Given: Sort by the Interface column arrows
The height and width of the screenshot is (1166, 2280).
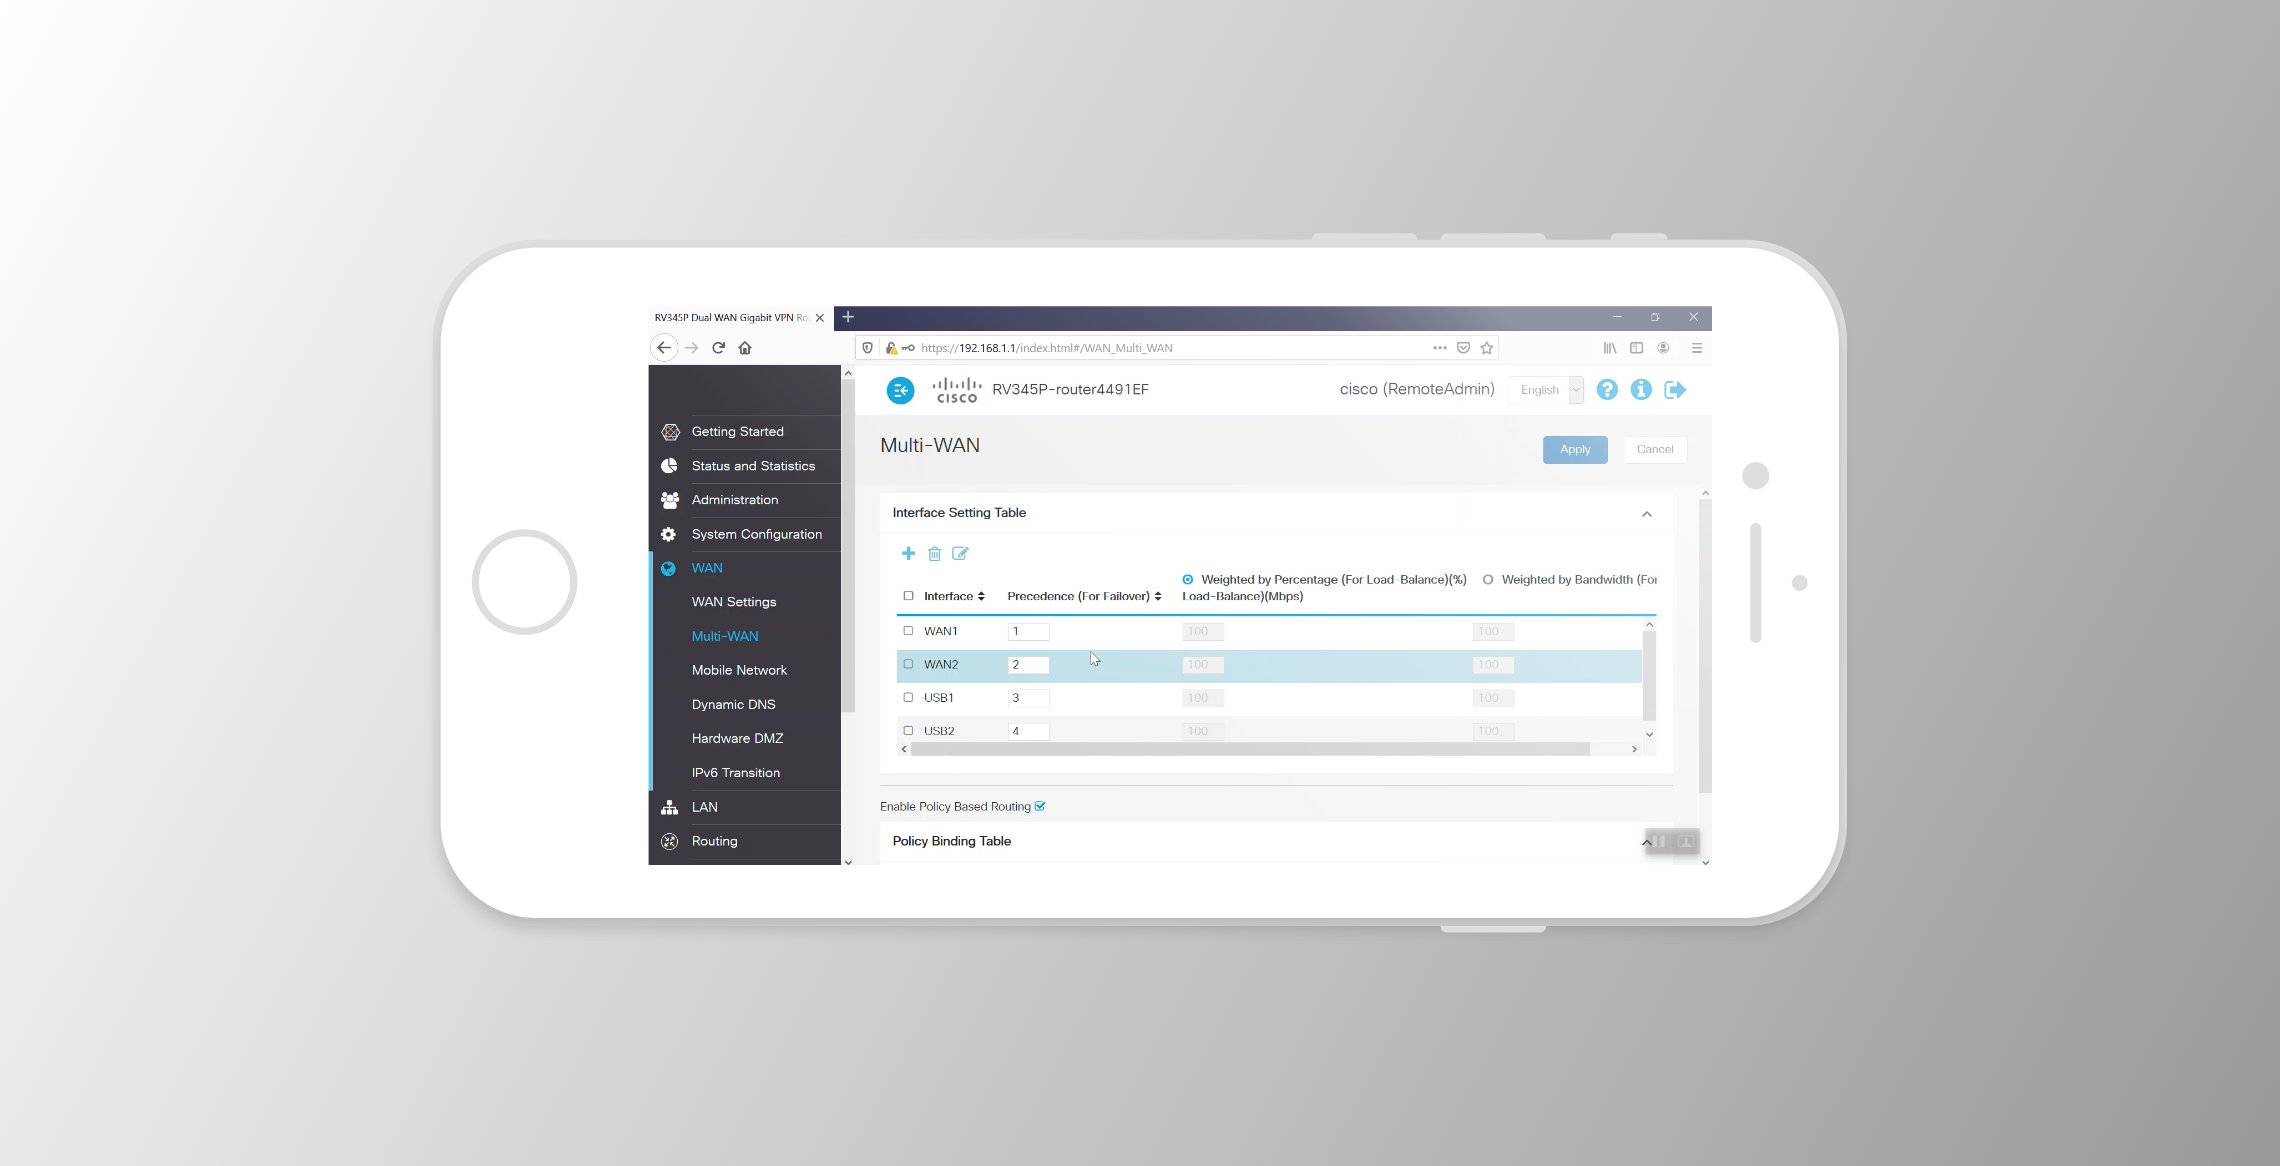Looking at the screenshot, I should click(981, 596).
